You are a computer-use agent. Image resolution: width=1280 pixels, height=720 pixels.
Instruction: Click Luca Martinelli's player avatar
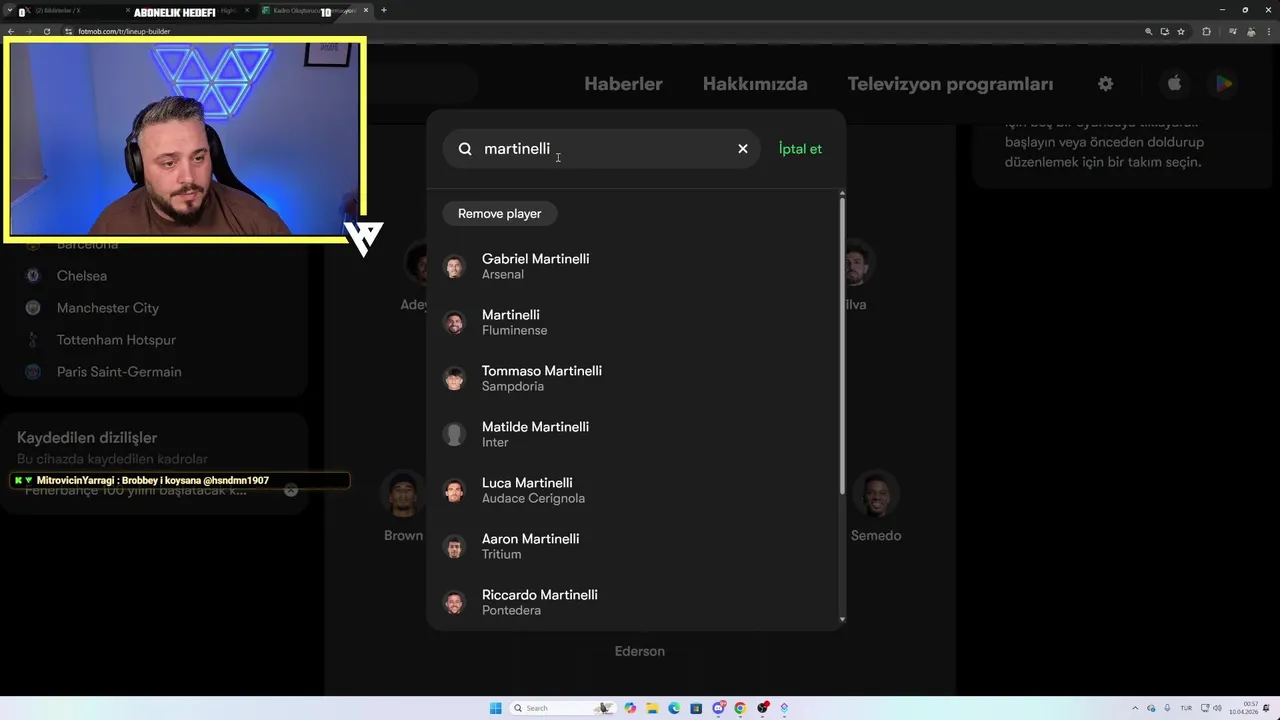click(455, 490)
